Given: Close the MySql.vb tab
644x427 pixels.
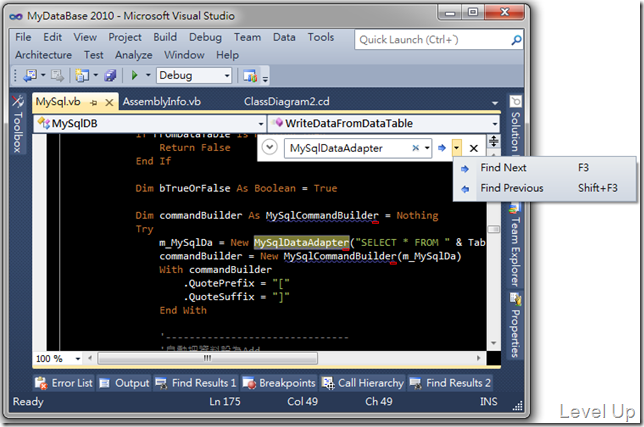Looking at the screenshot, I should [x=109, y=103].
